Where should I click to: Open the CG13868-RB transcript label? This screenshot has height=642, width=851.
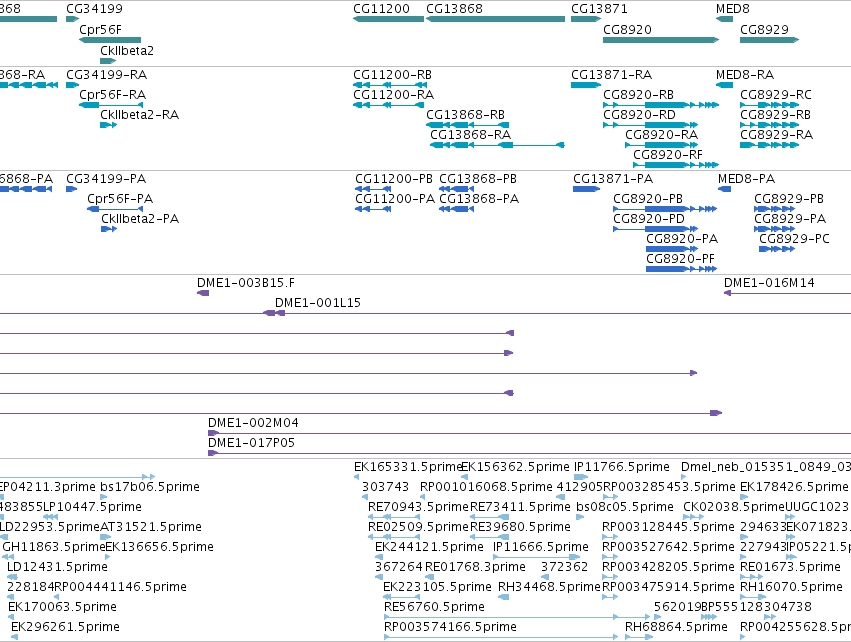pyautogui.click(x=466, y=115)
